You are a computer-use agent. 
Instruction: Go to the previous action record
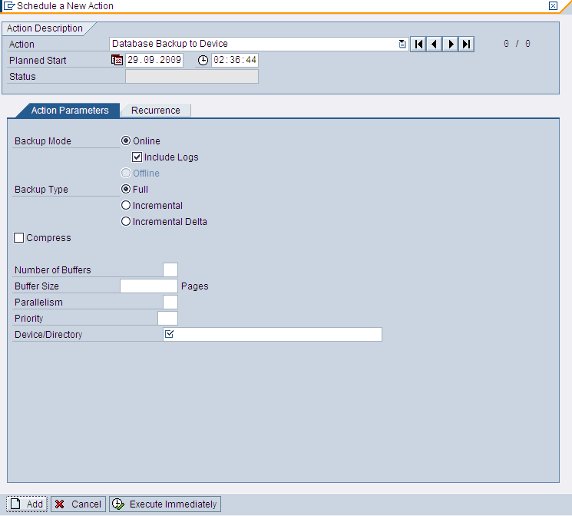(x=434, y=44)
